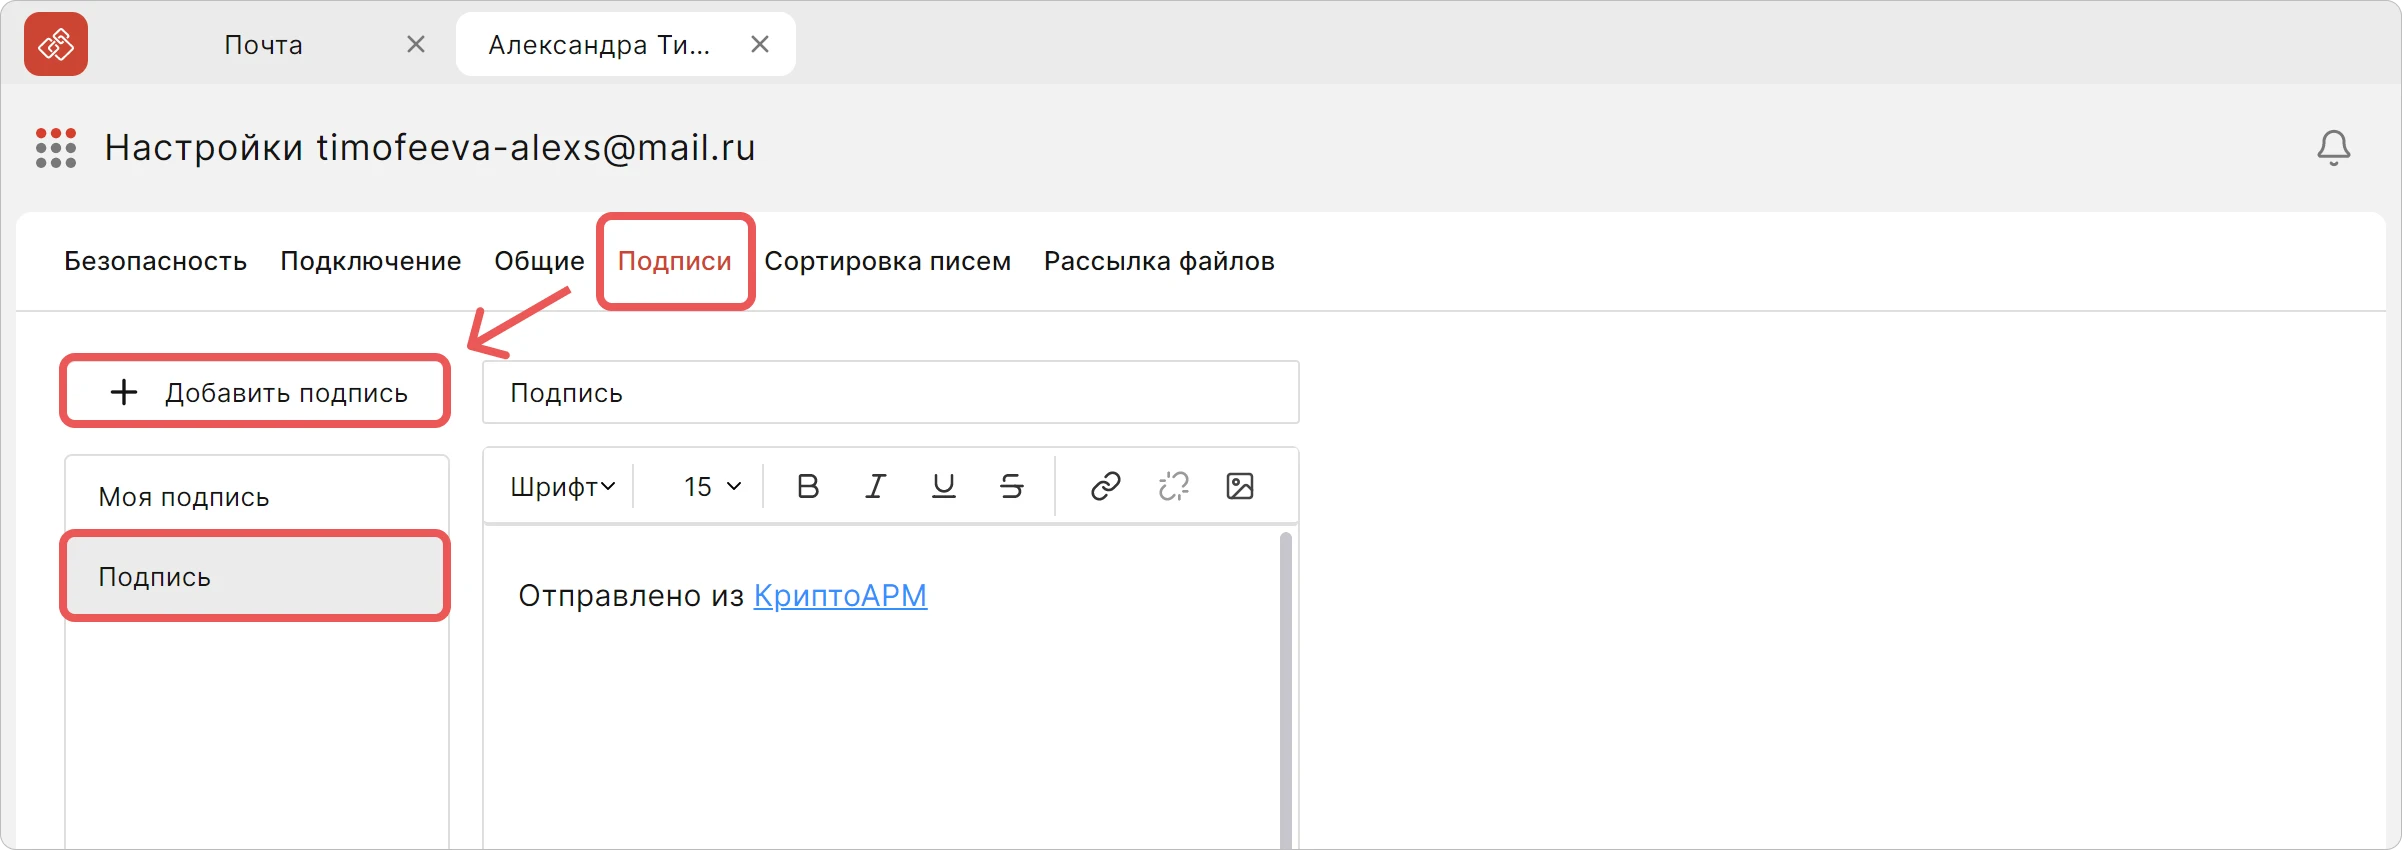The height and width of the screenshot is (850, 2402).
Task: Open the Шрифт font dropdown
Action: (563, 486)
